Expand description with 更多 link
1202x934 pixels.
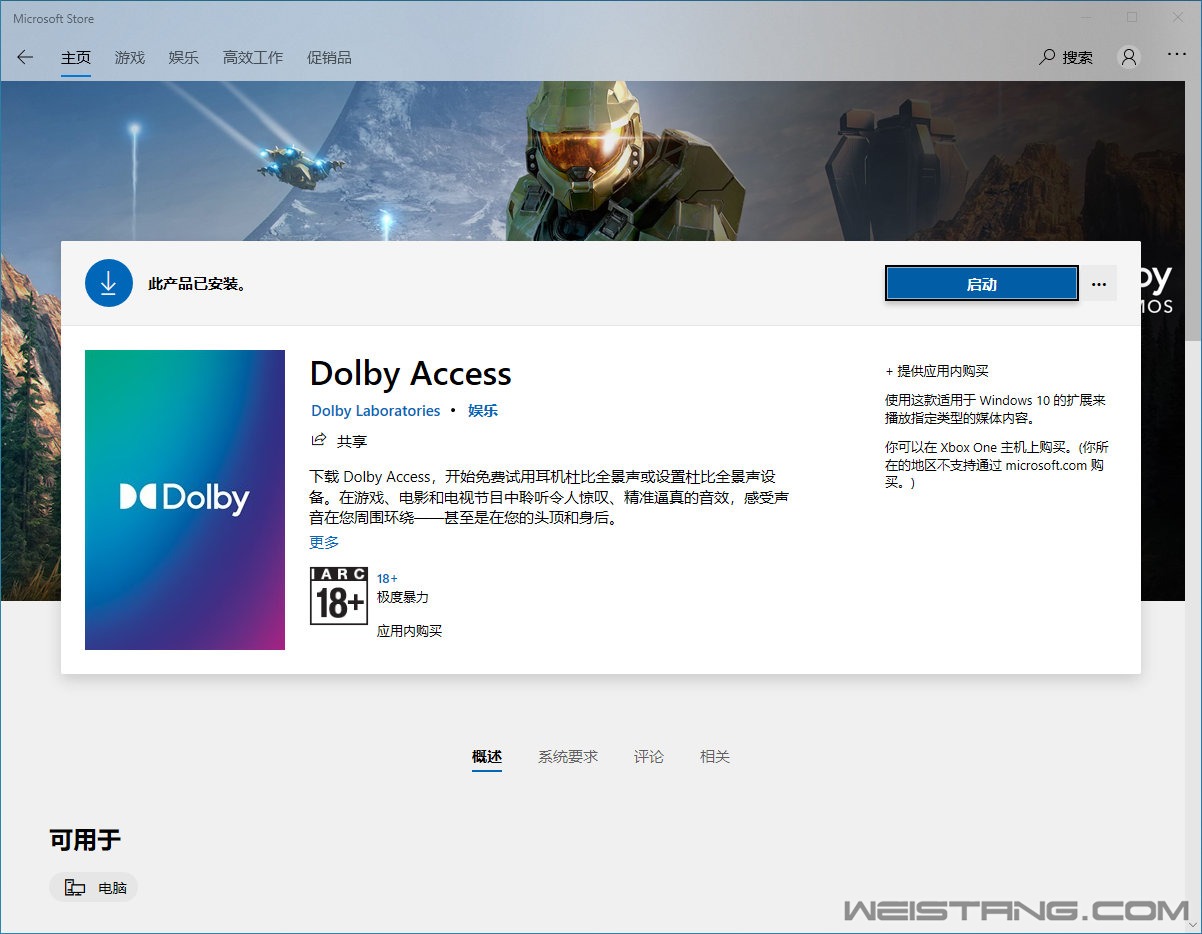click(324, 542)
